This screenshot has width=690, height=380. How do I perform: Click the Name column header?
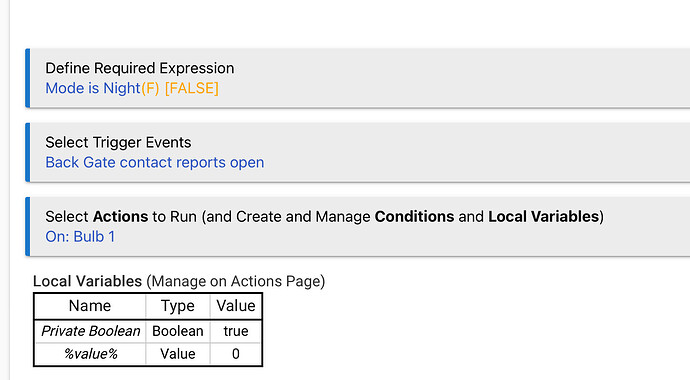[90, 306]
